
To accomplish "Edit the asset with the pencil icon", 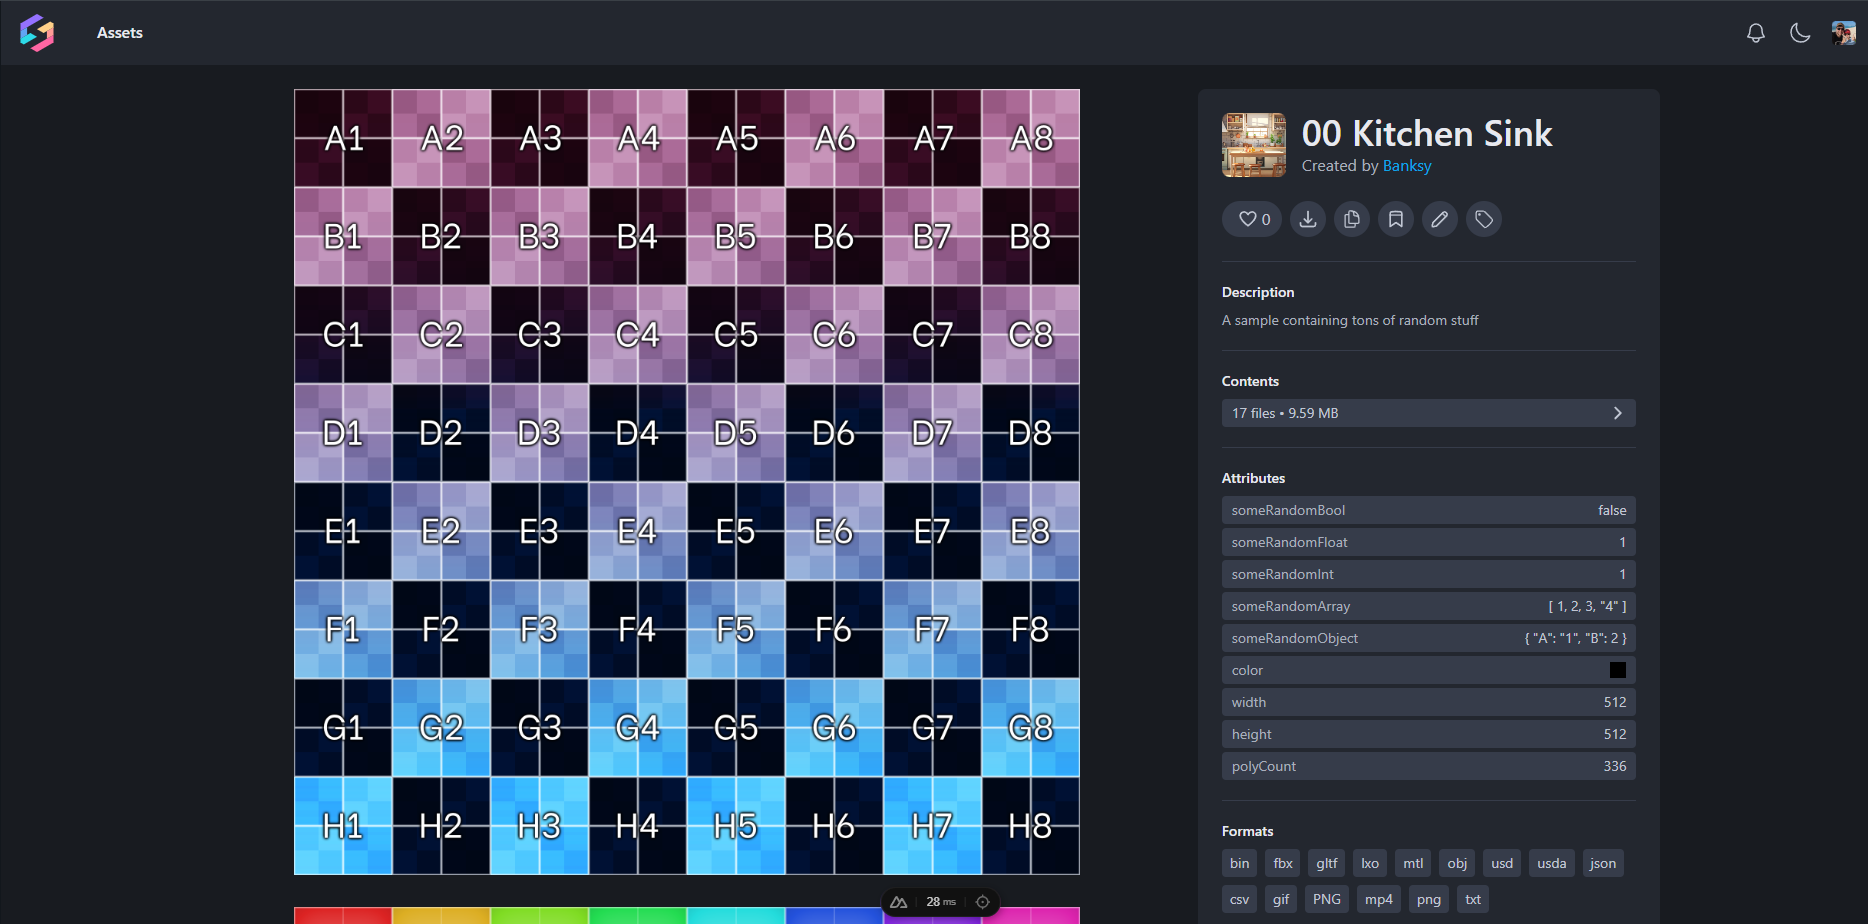I will pos(1439,219).
